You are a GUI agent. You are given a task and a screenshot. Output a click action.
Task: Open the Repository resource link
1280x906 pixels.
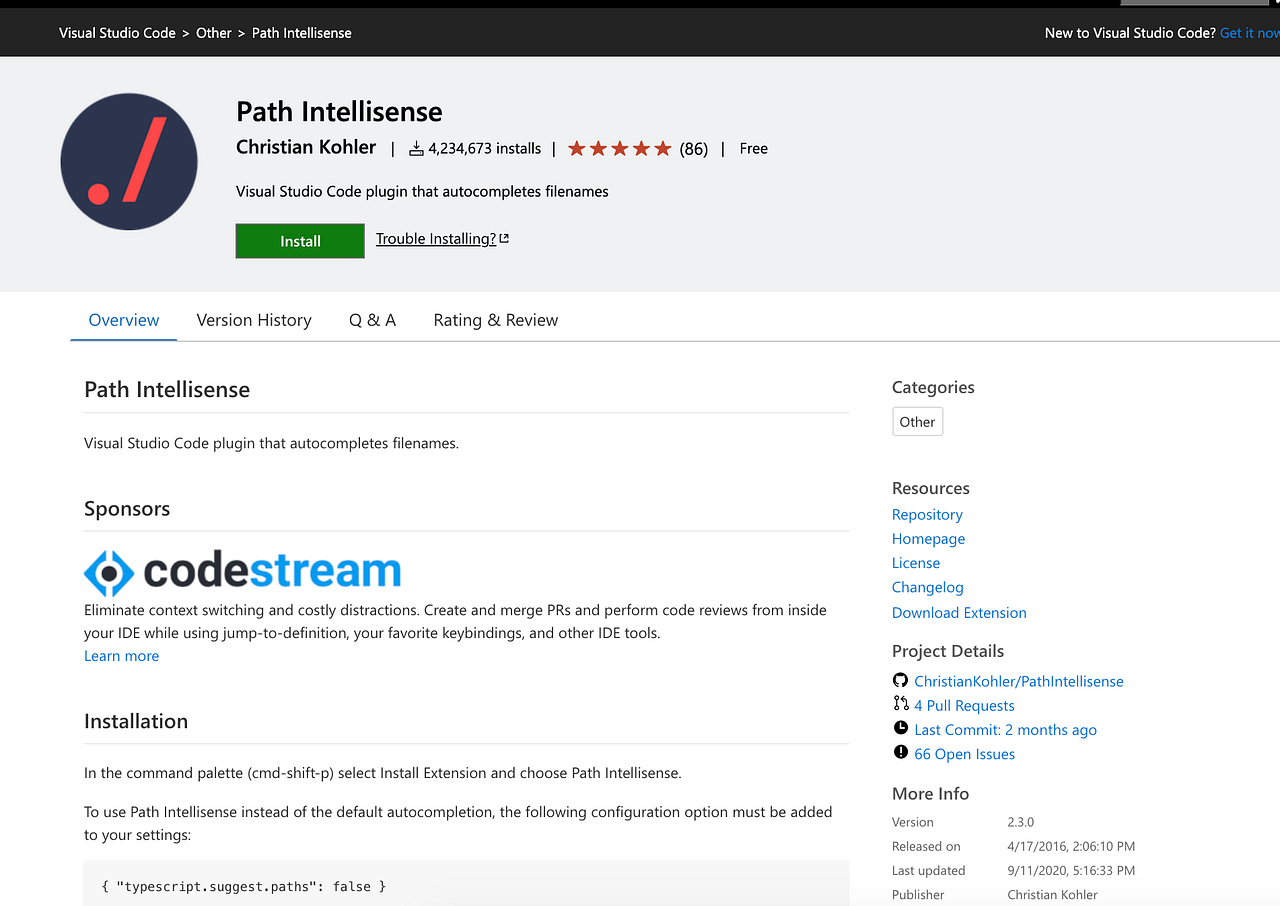(927, 514)
